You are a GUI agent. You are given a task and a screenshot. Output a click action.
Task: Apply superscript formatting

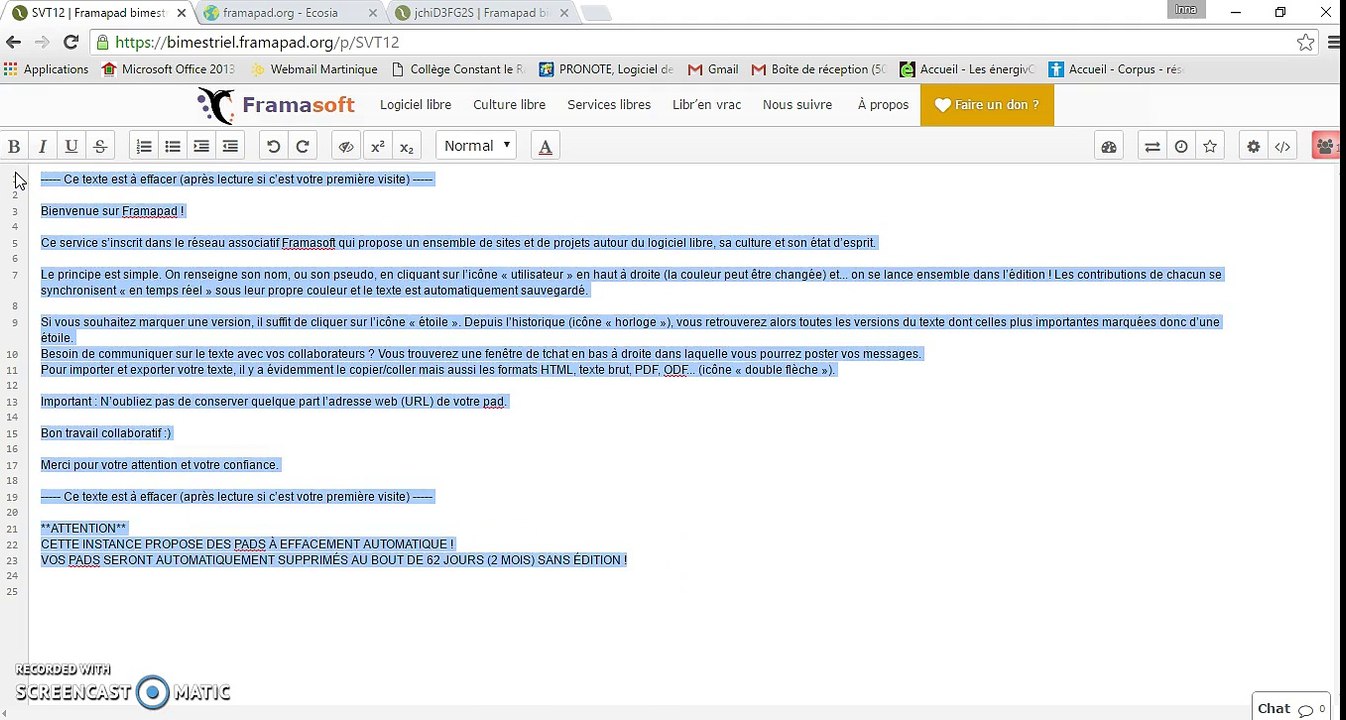pyautogui.click(x=378, y=146)
